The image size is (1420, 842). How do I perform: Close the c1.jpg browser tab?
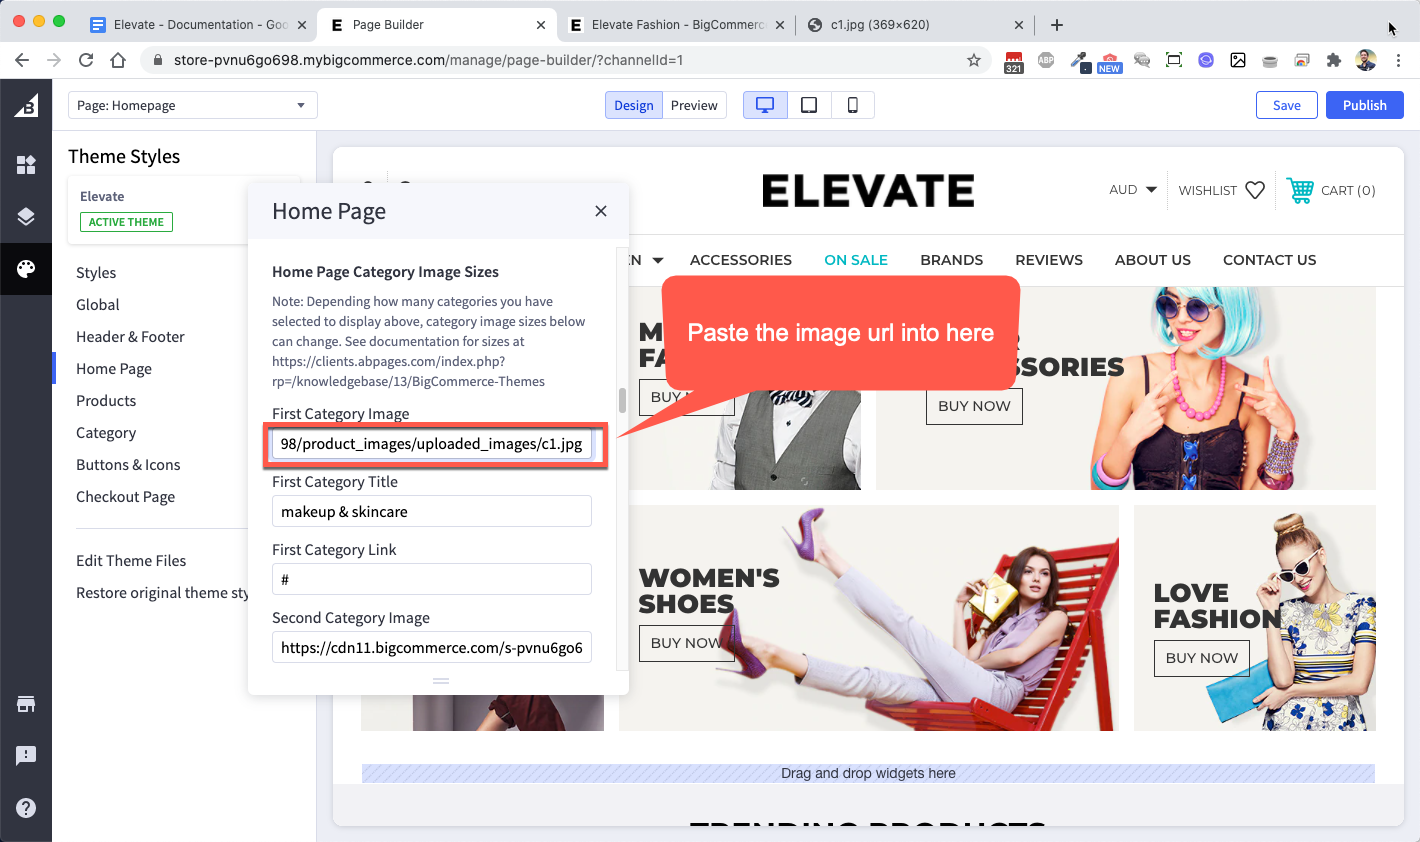1019,25
